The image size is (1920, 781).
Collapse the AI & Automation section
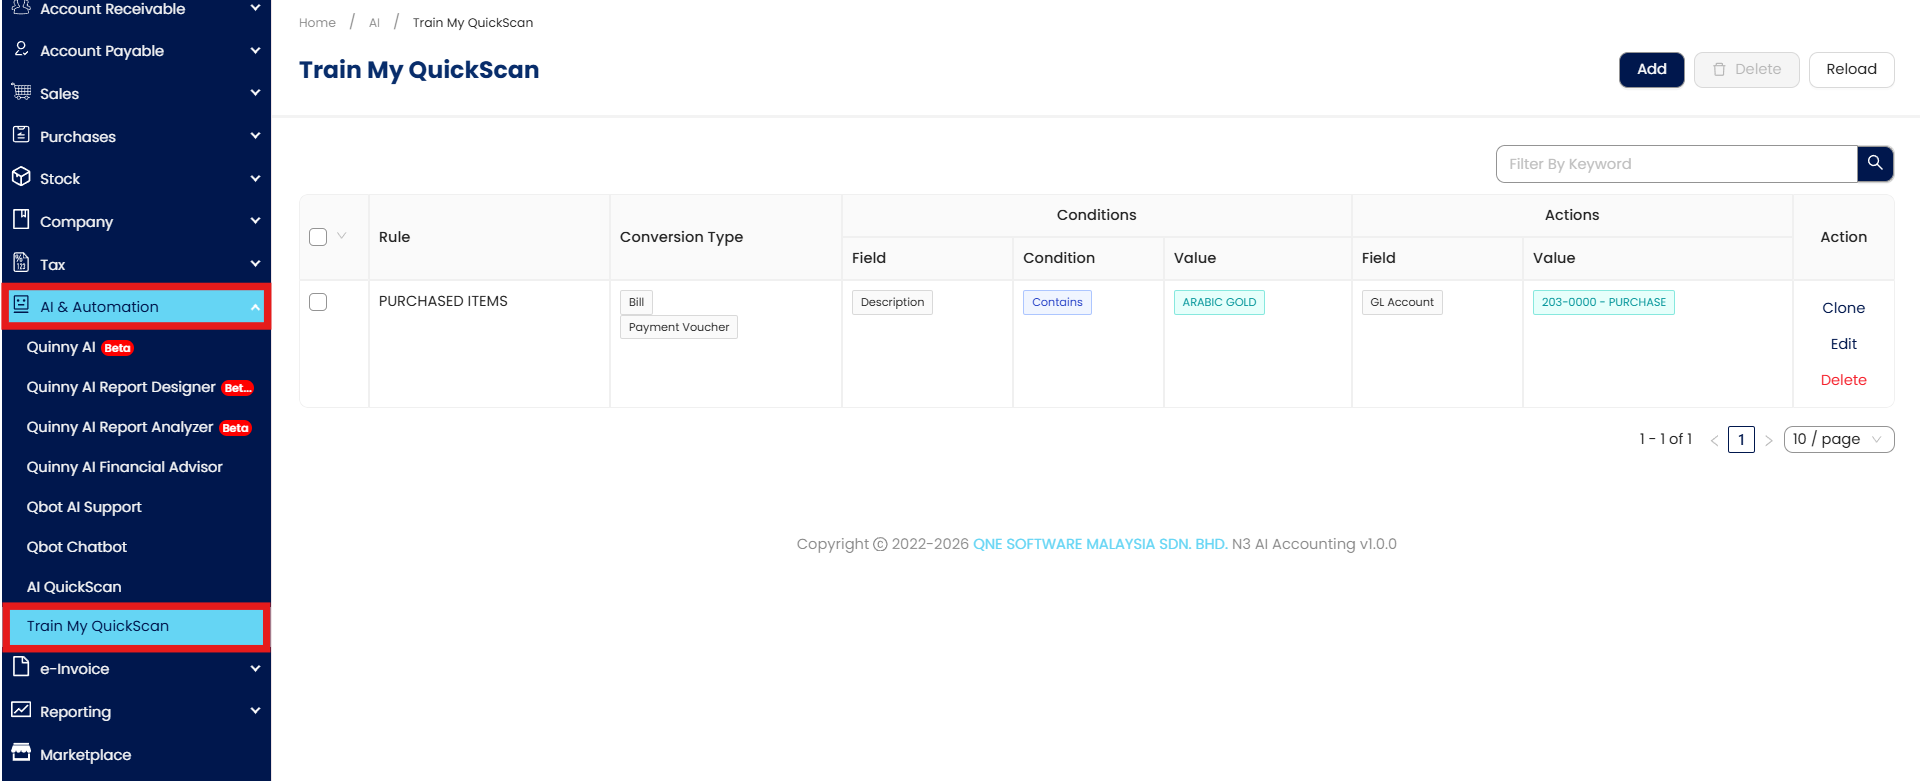[x=255, y=307]
